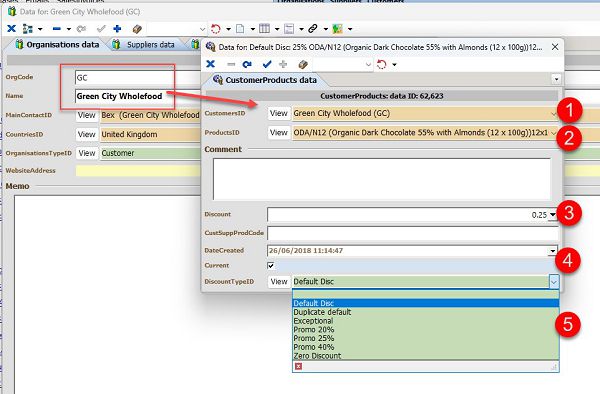Choose Promo 40% from discount type list
Image resolution: width=600 pixels, height=394 pixels.
(x=426, y=347)
